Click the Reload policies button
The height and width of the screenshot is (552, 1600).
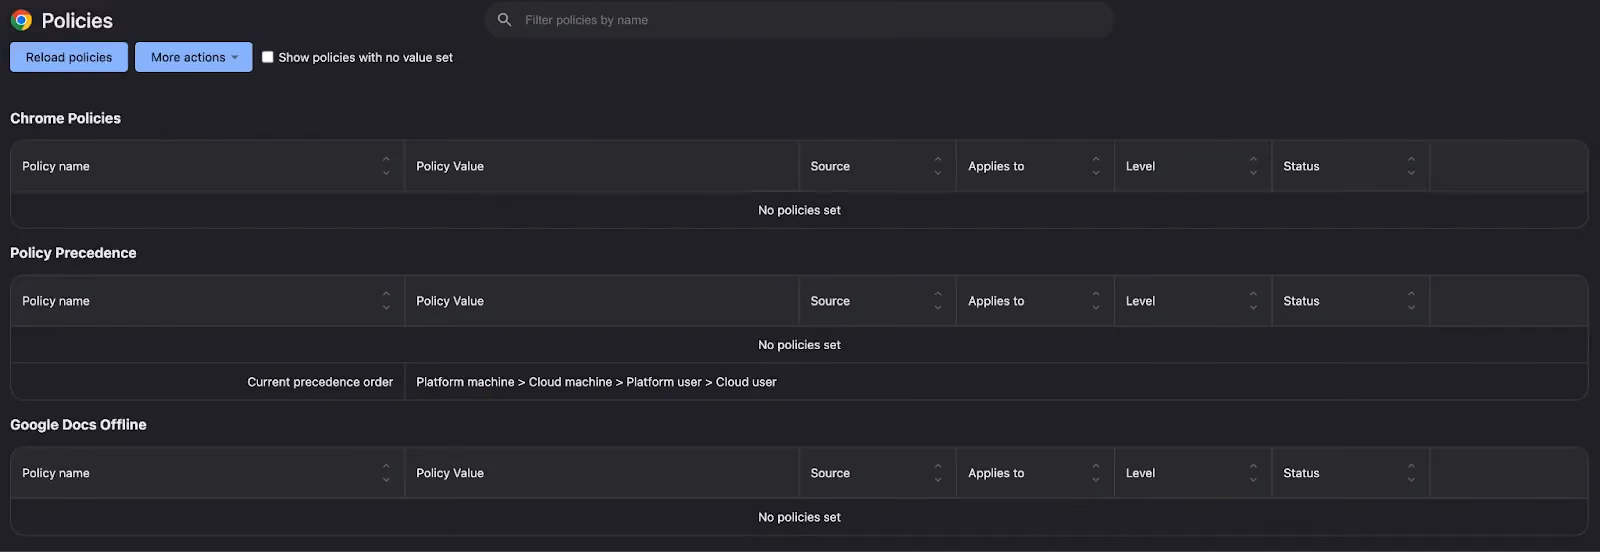[69, 57]
